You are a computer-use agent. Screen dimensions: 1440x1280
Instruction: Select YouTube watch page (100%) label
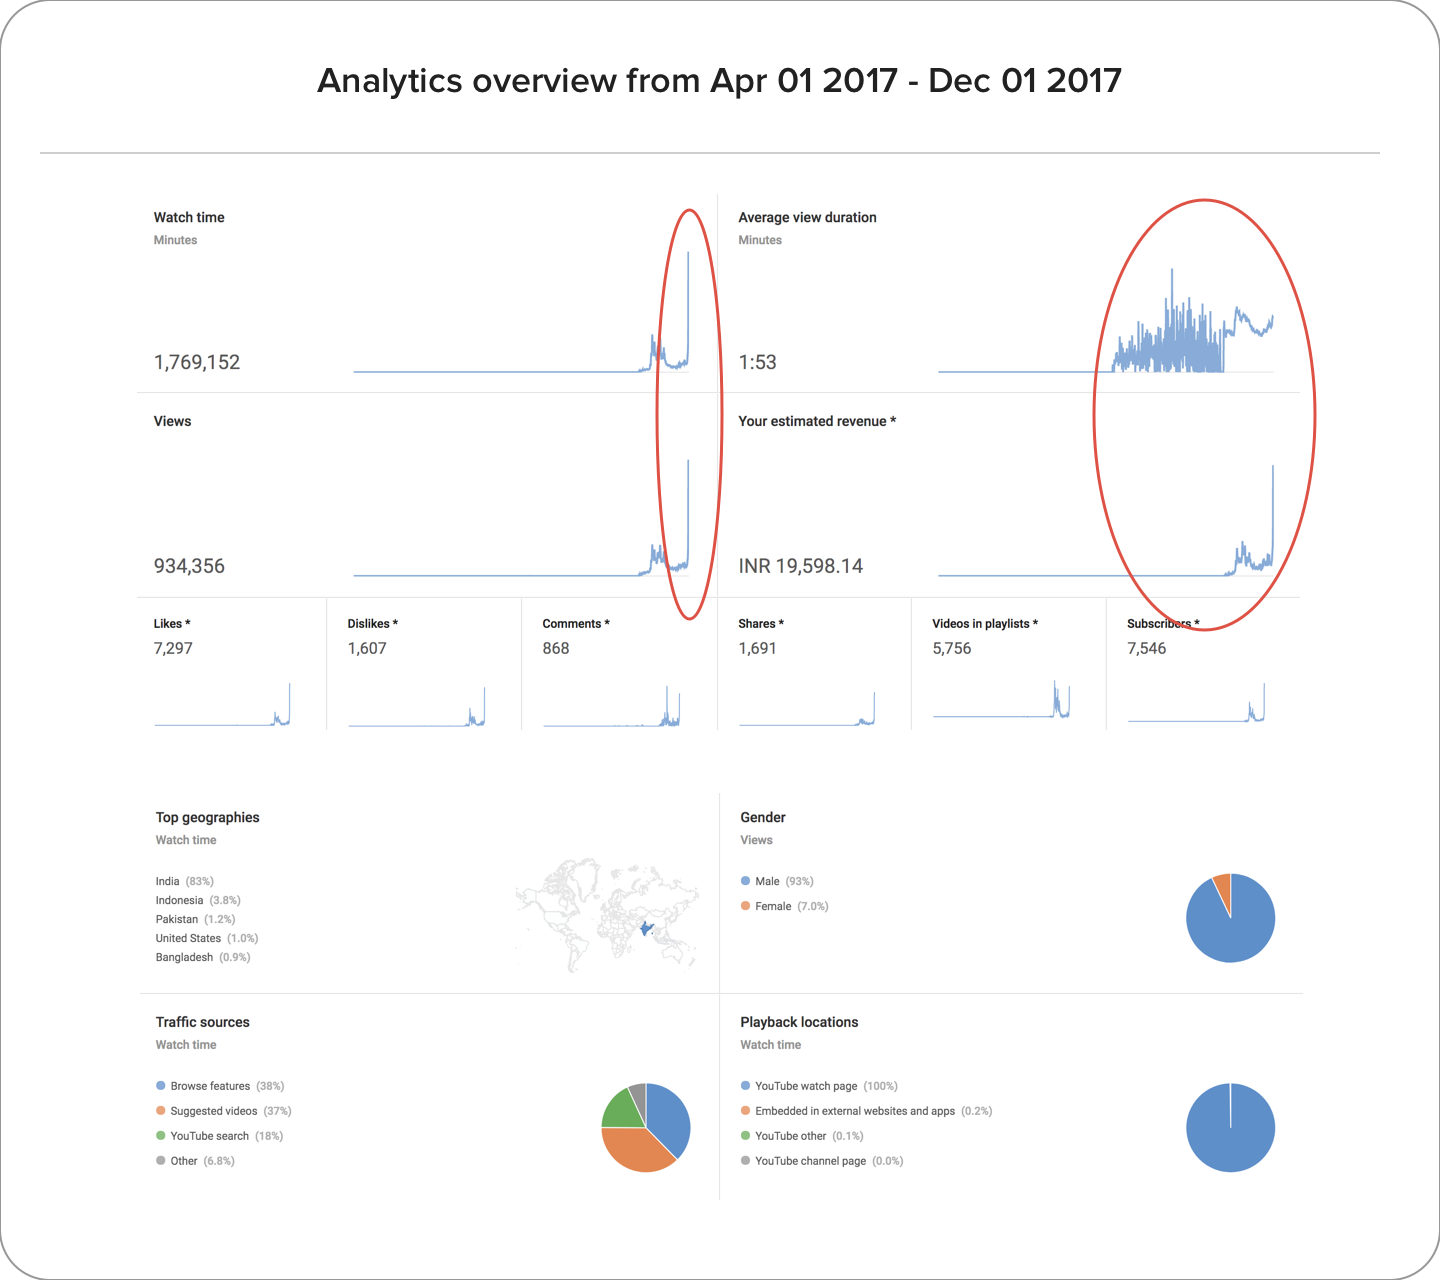coord(826,1086)
